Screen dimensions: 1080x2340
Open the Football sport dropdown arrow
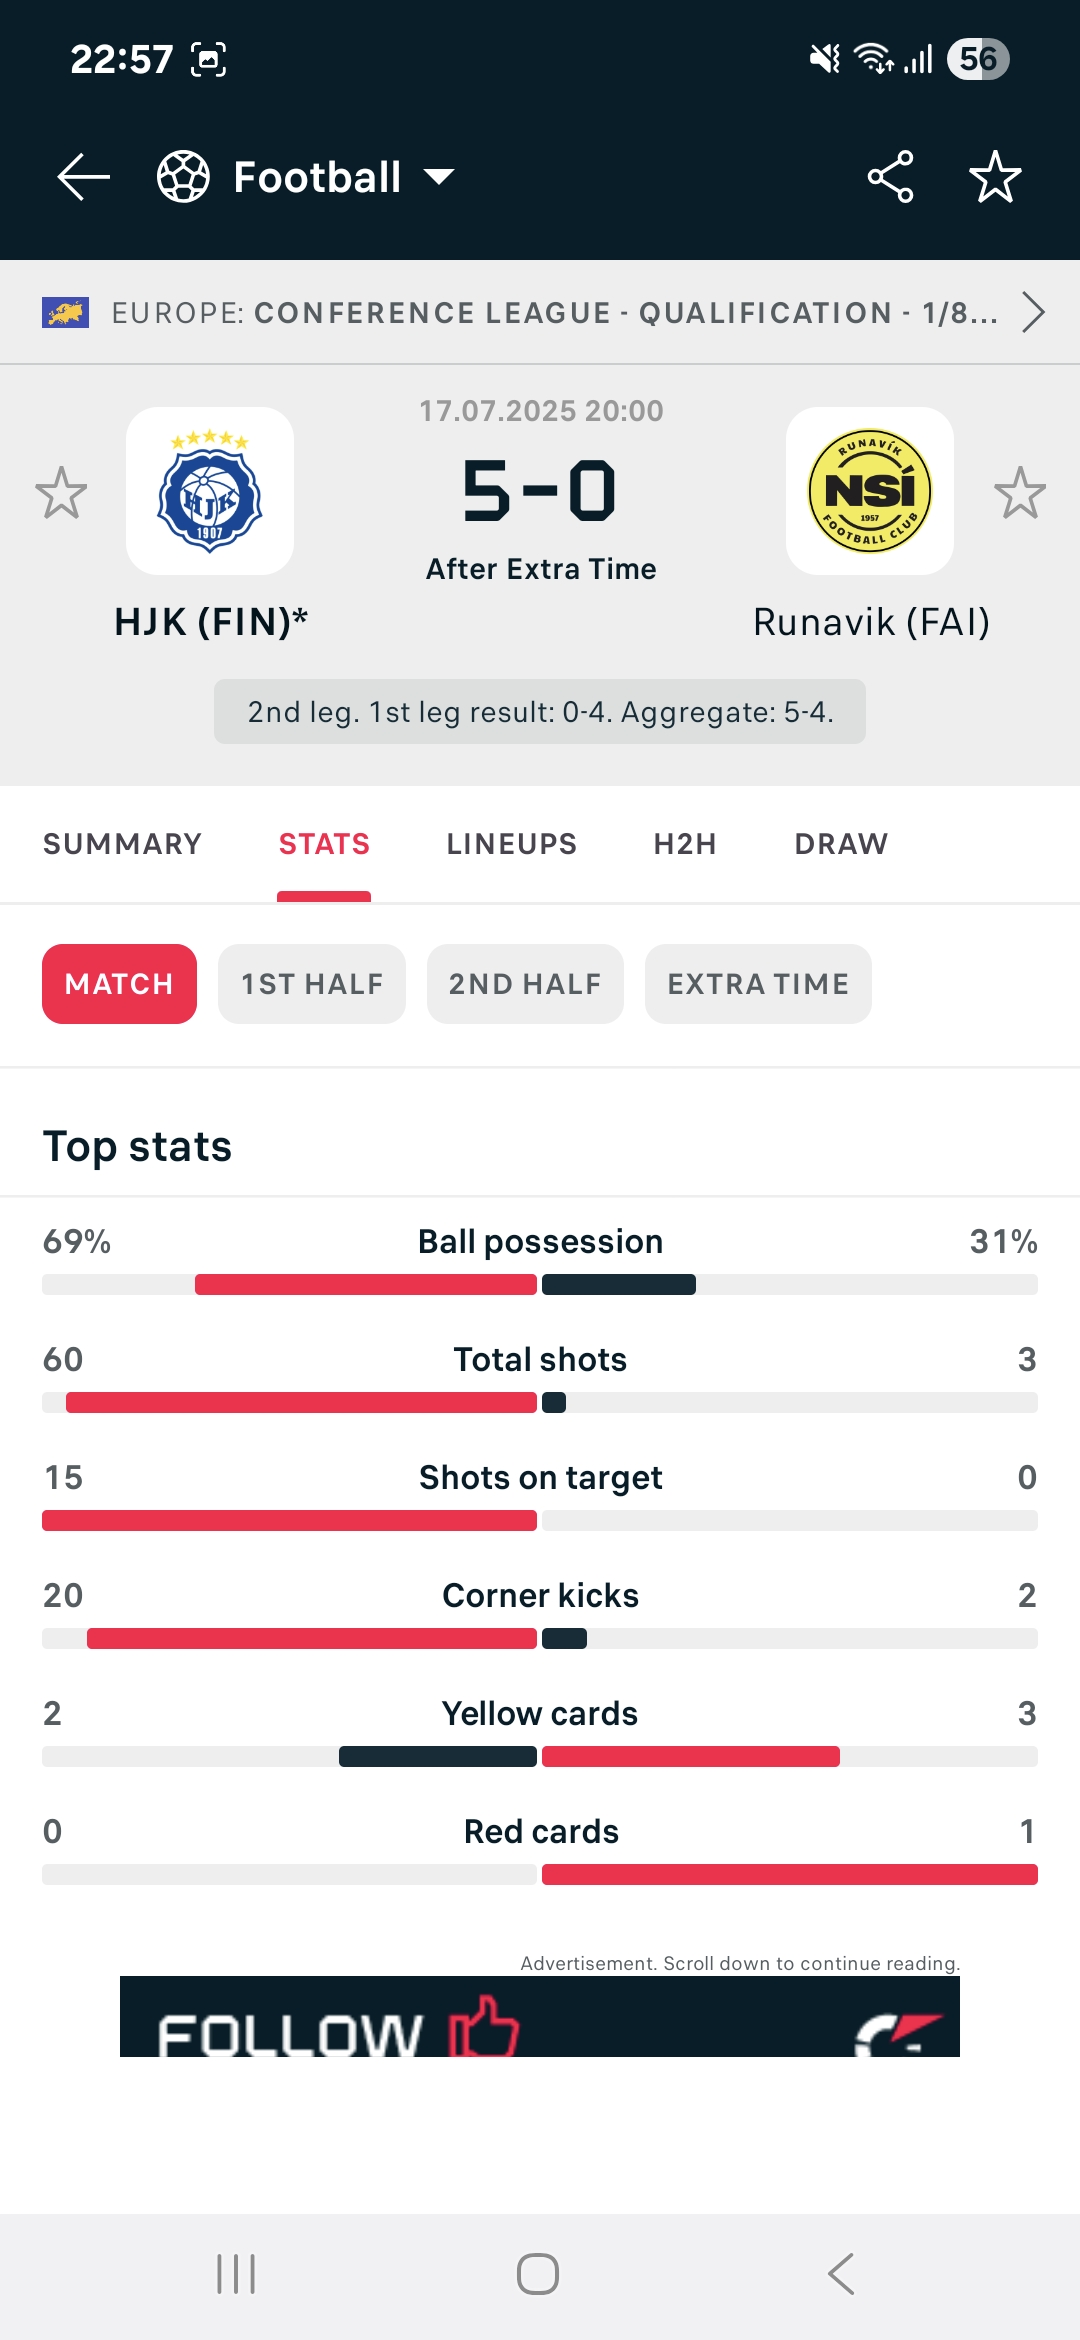pos(438,177)
